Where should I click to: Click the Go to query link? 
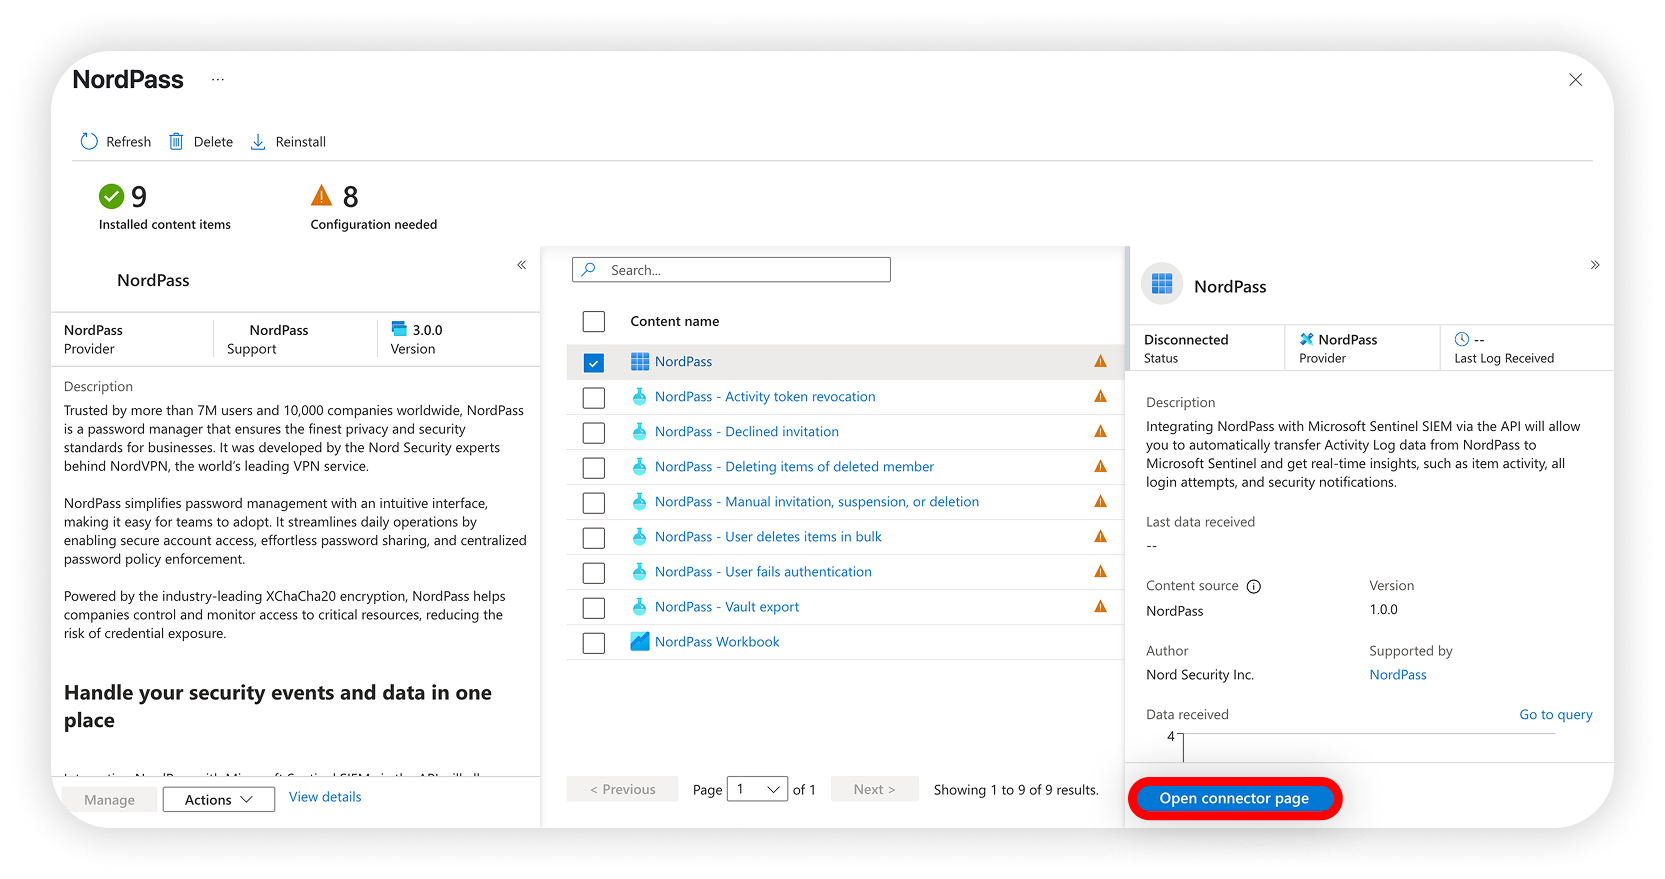coord(1556,715)
